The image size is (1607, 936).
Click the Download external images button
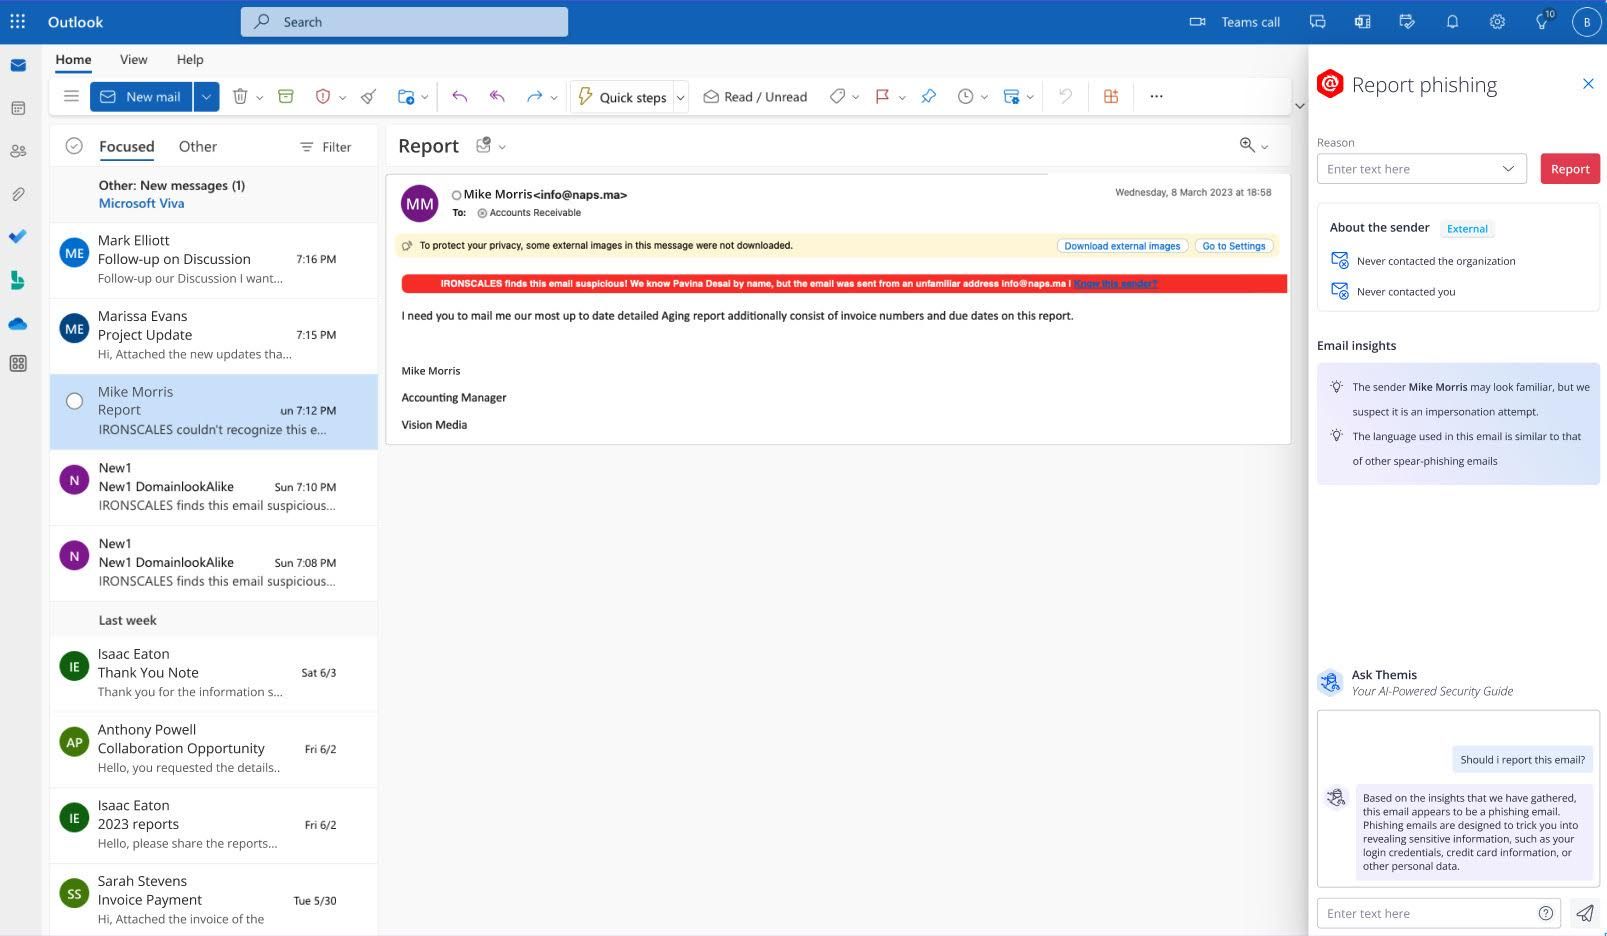click(1121, 245)
